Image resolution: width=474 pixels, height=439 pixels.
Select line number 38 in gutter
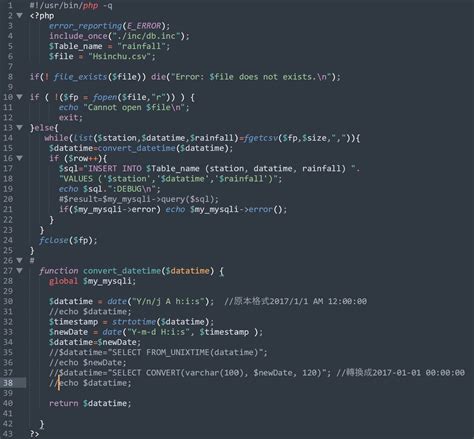click(8, 383)
